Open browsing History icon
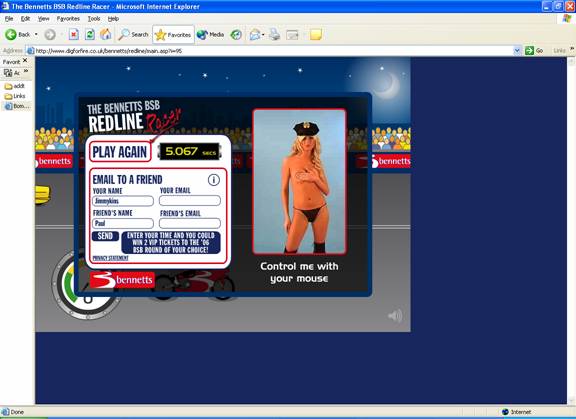This screenshot has width=576, height=419. (x=236, y=35)
